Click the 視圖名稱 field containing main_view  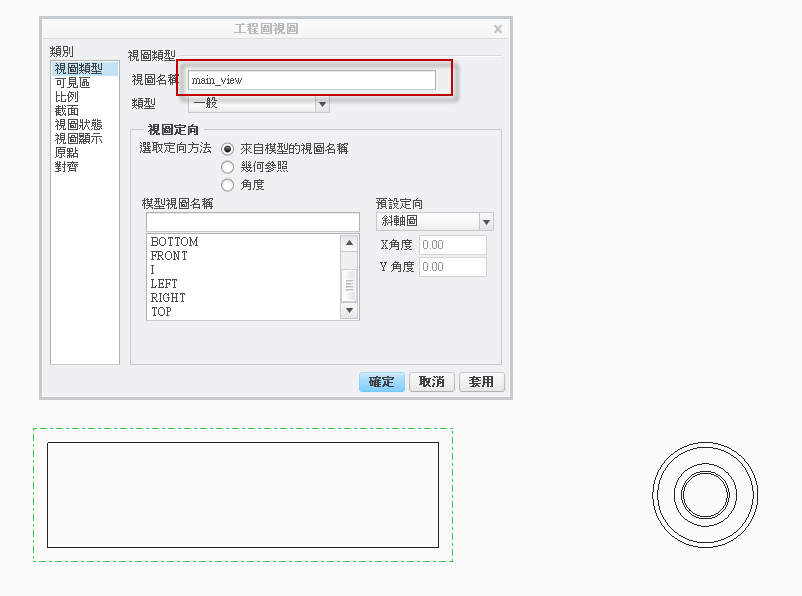pos(312,80)
